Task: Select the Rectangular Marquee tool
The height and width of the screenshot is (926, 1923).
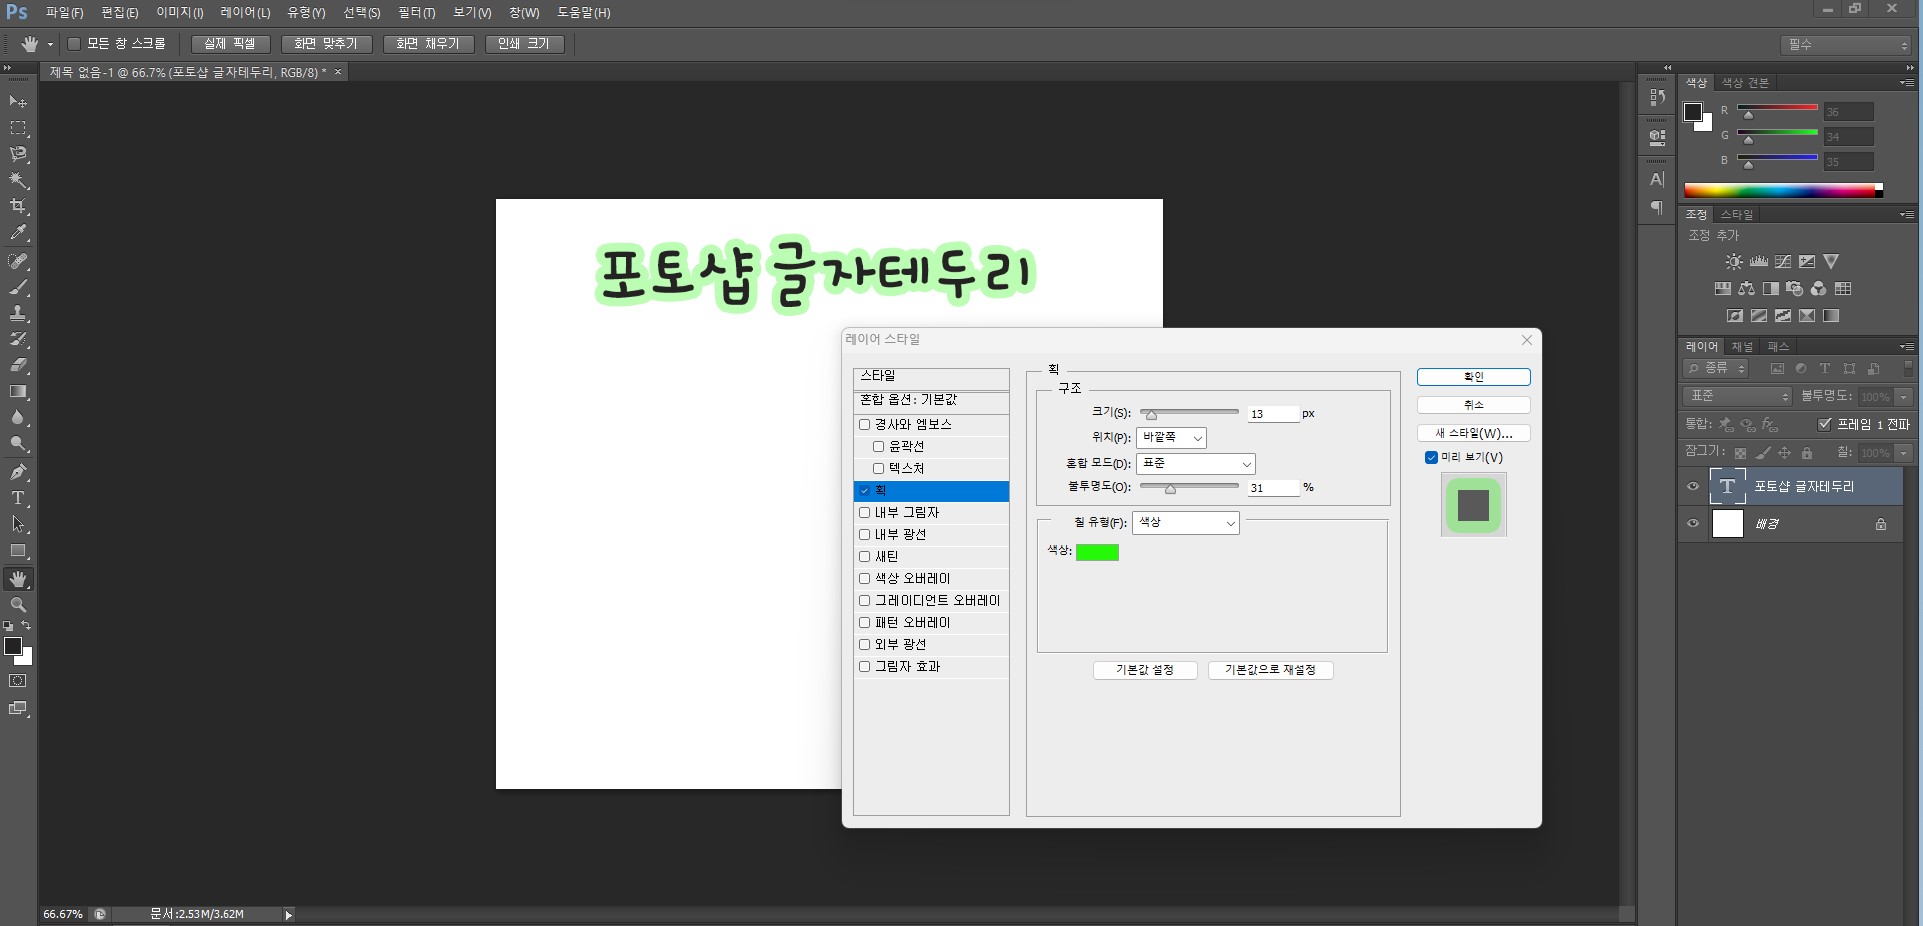Action: tap(18, 128)
